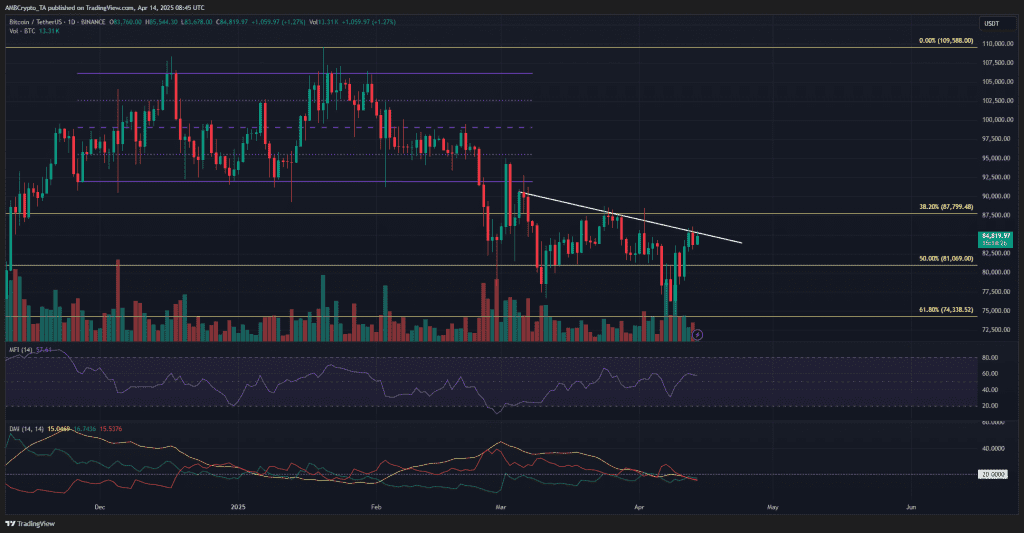Click the AMBCrypto_TA published header text
This screenshot has width=1024, height=533.
pos(104,8)
